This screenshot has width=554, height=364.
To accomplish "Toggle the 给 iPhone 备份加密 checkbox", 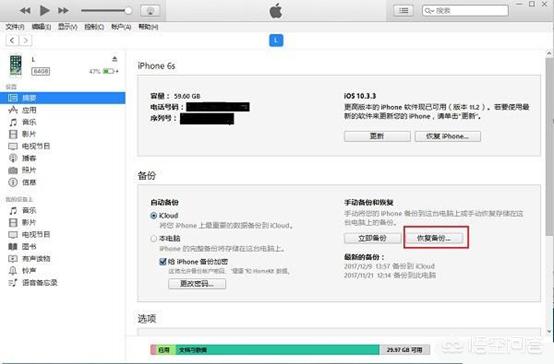I will click(163, 262).
